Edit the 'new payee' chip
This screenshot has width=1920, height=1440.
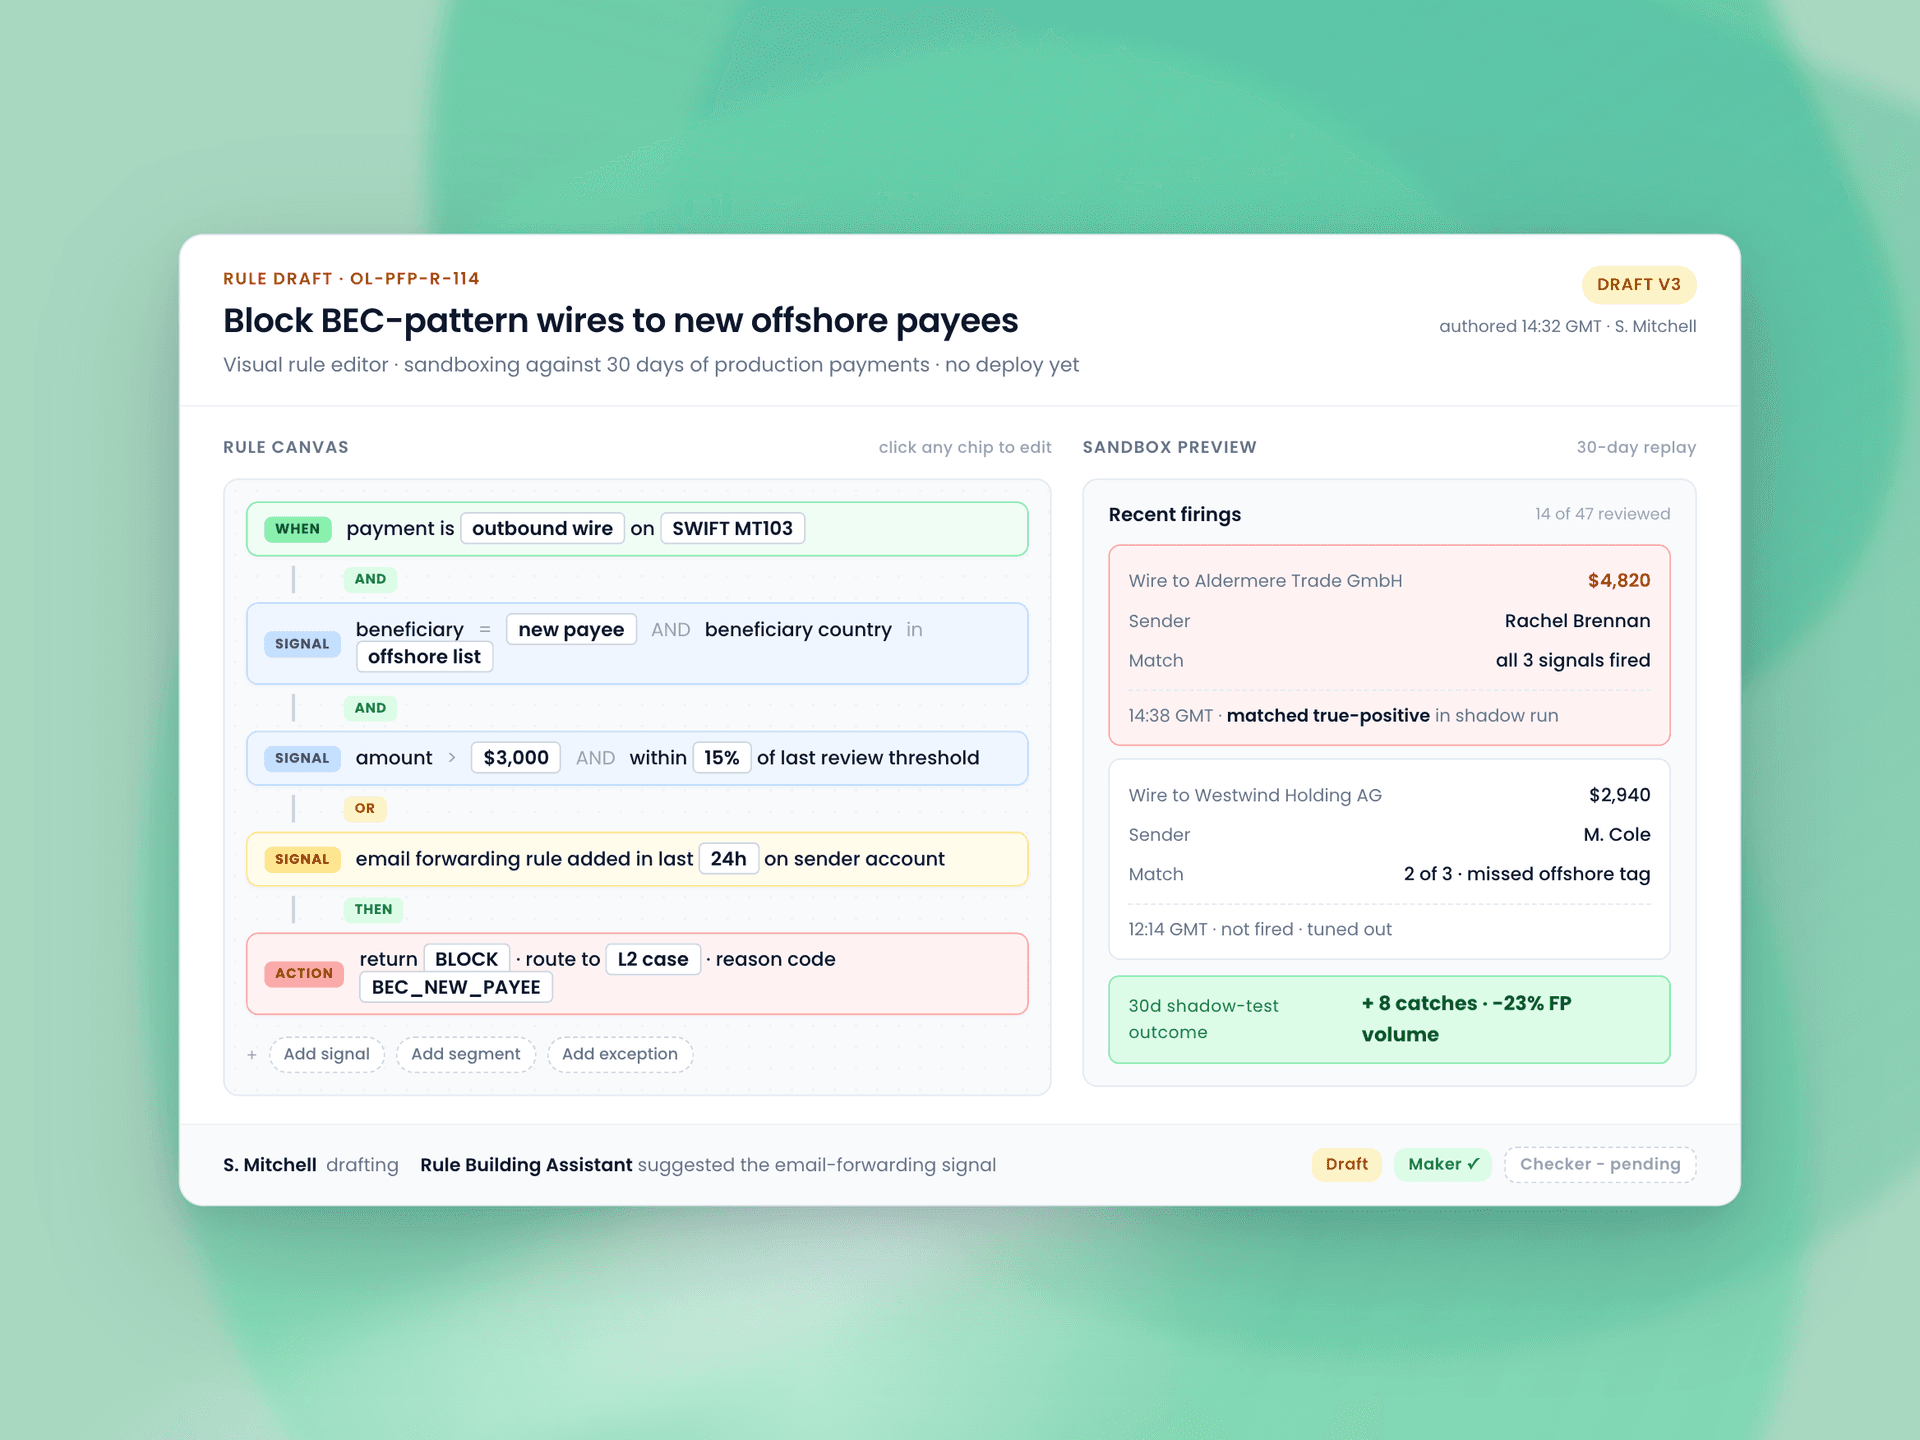(x=571, y=629)
